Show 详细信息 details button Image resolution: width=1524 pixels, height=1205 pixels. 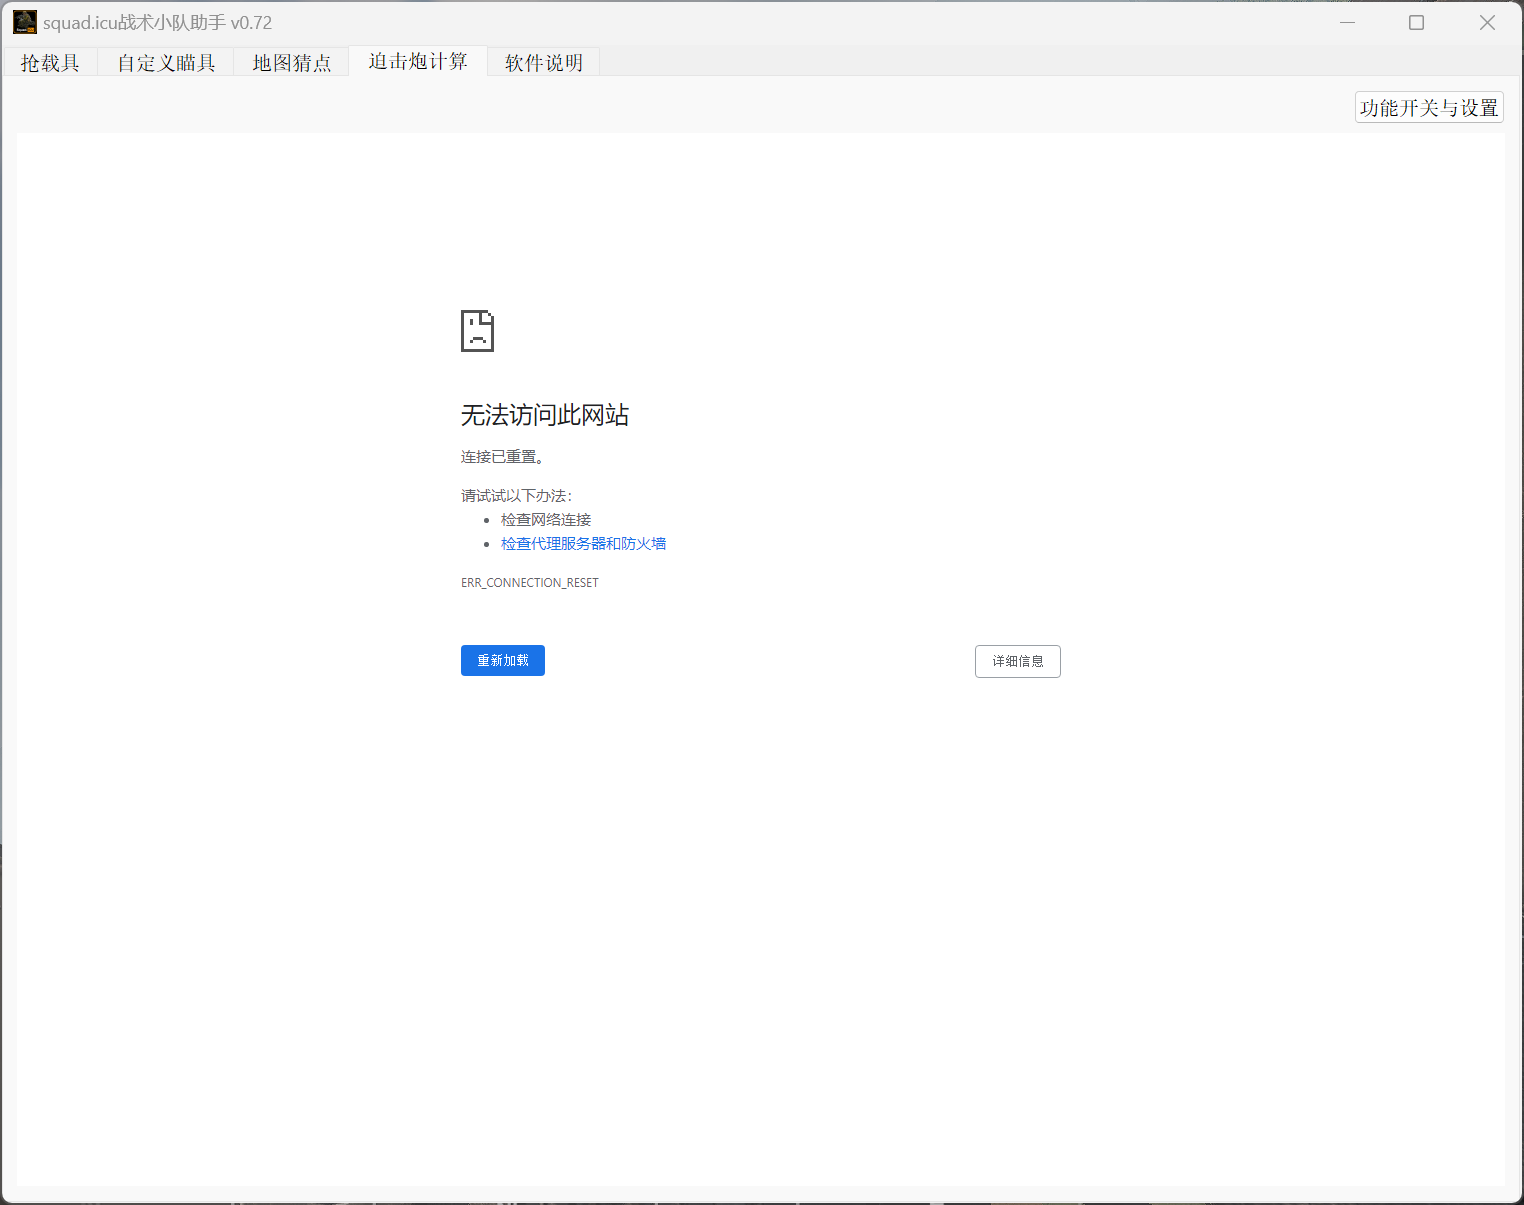point(1018,661)
